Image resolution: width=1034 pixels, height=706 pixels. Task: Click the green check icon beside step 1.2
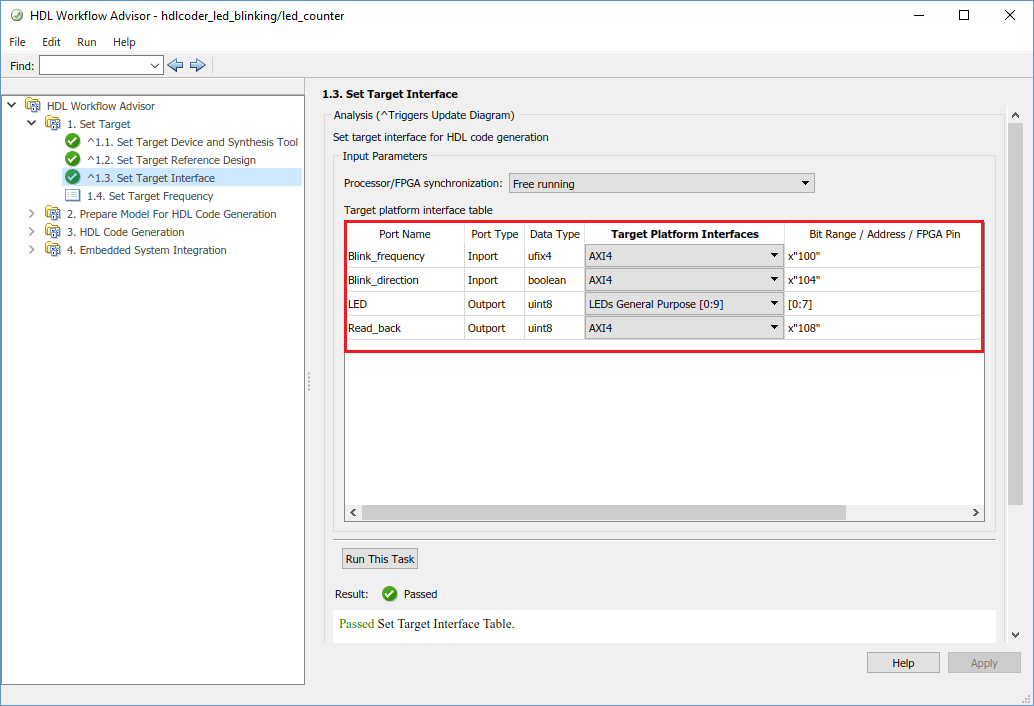click(x=73, y=160)
